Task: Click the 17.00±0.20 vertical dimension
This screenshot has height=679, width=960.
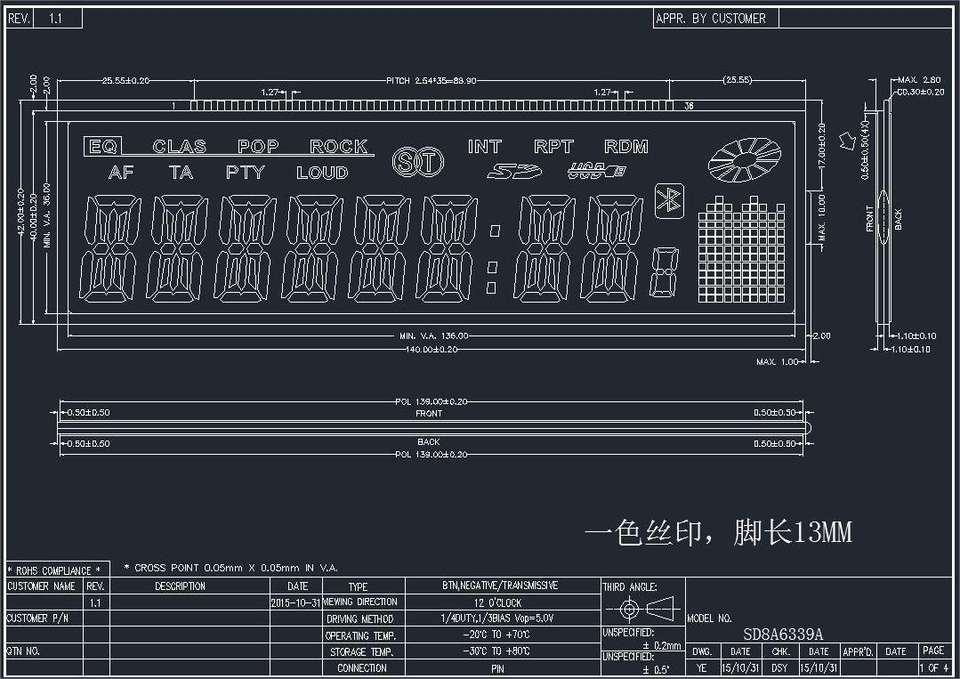Action: 822,147
